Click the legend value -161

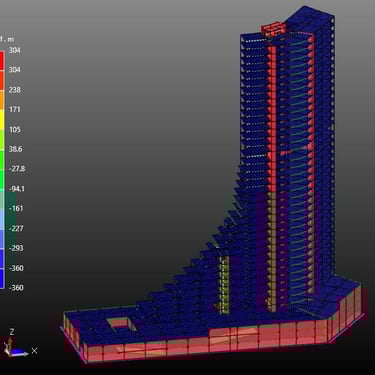[16, 209]
